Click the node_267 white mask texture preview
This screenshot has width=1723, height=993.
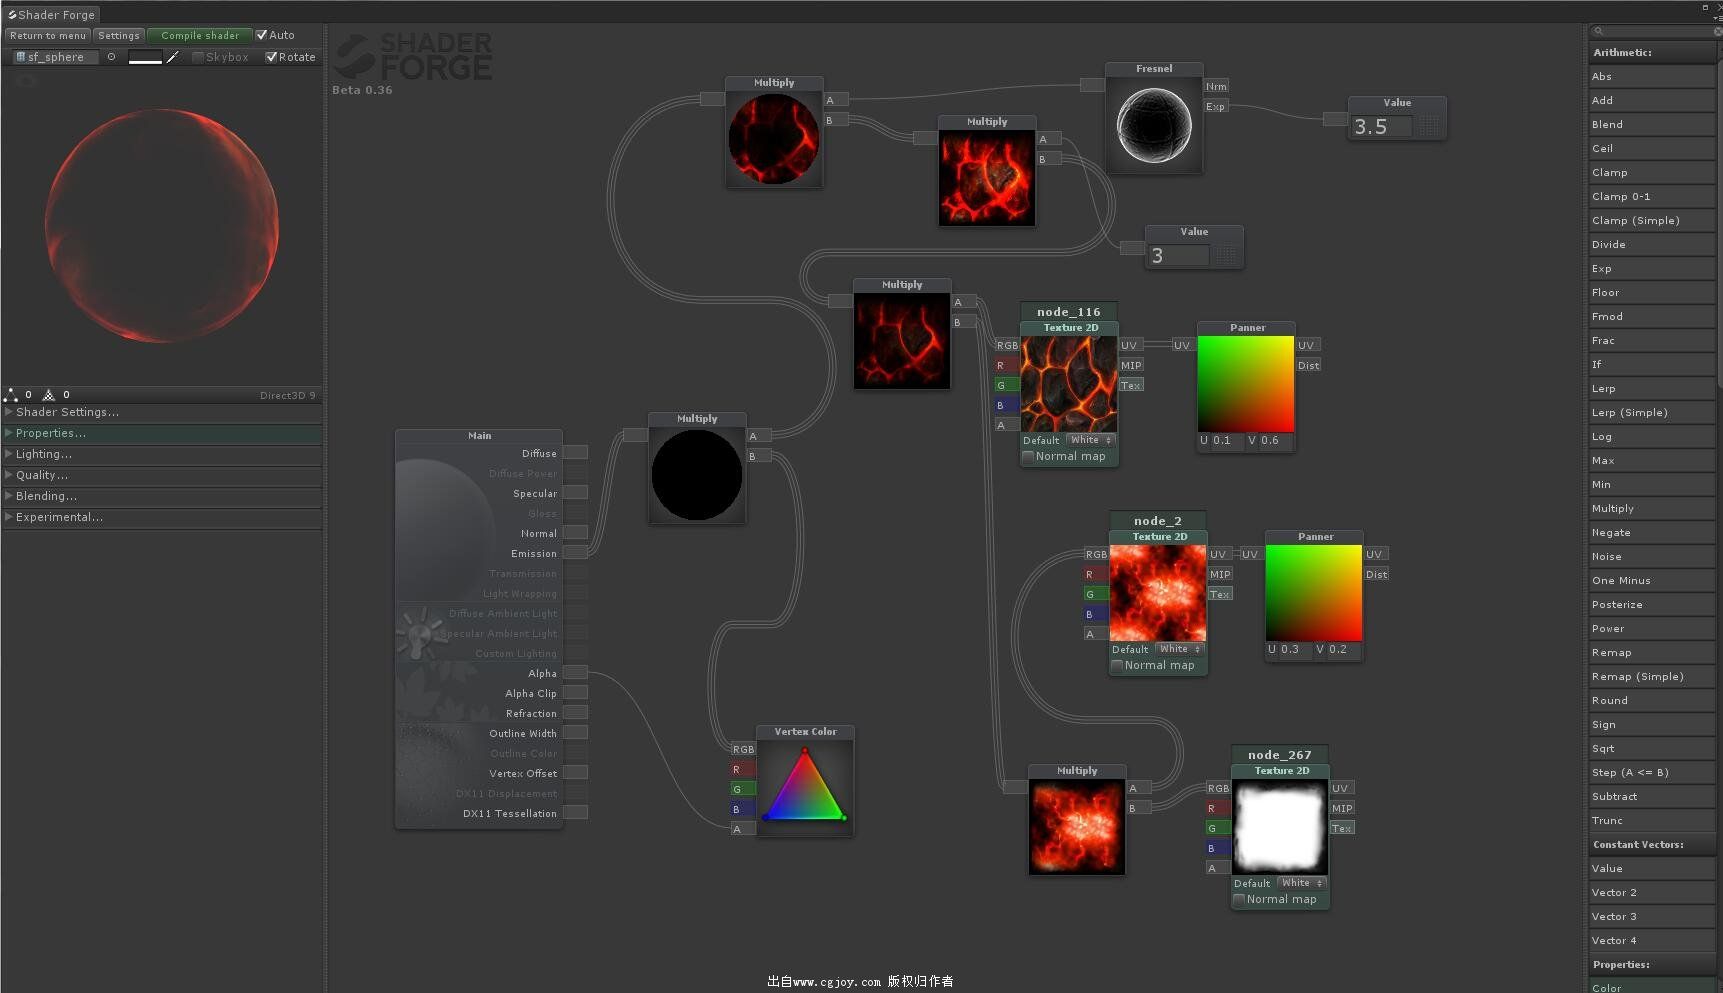(1280, 828)
